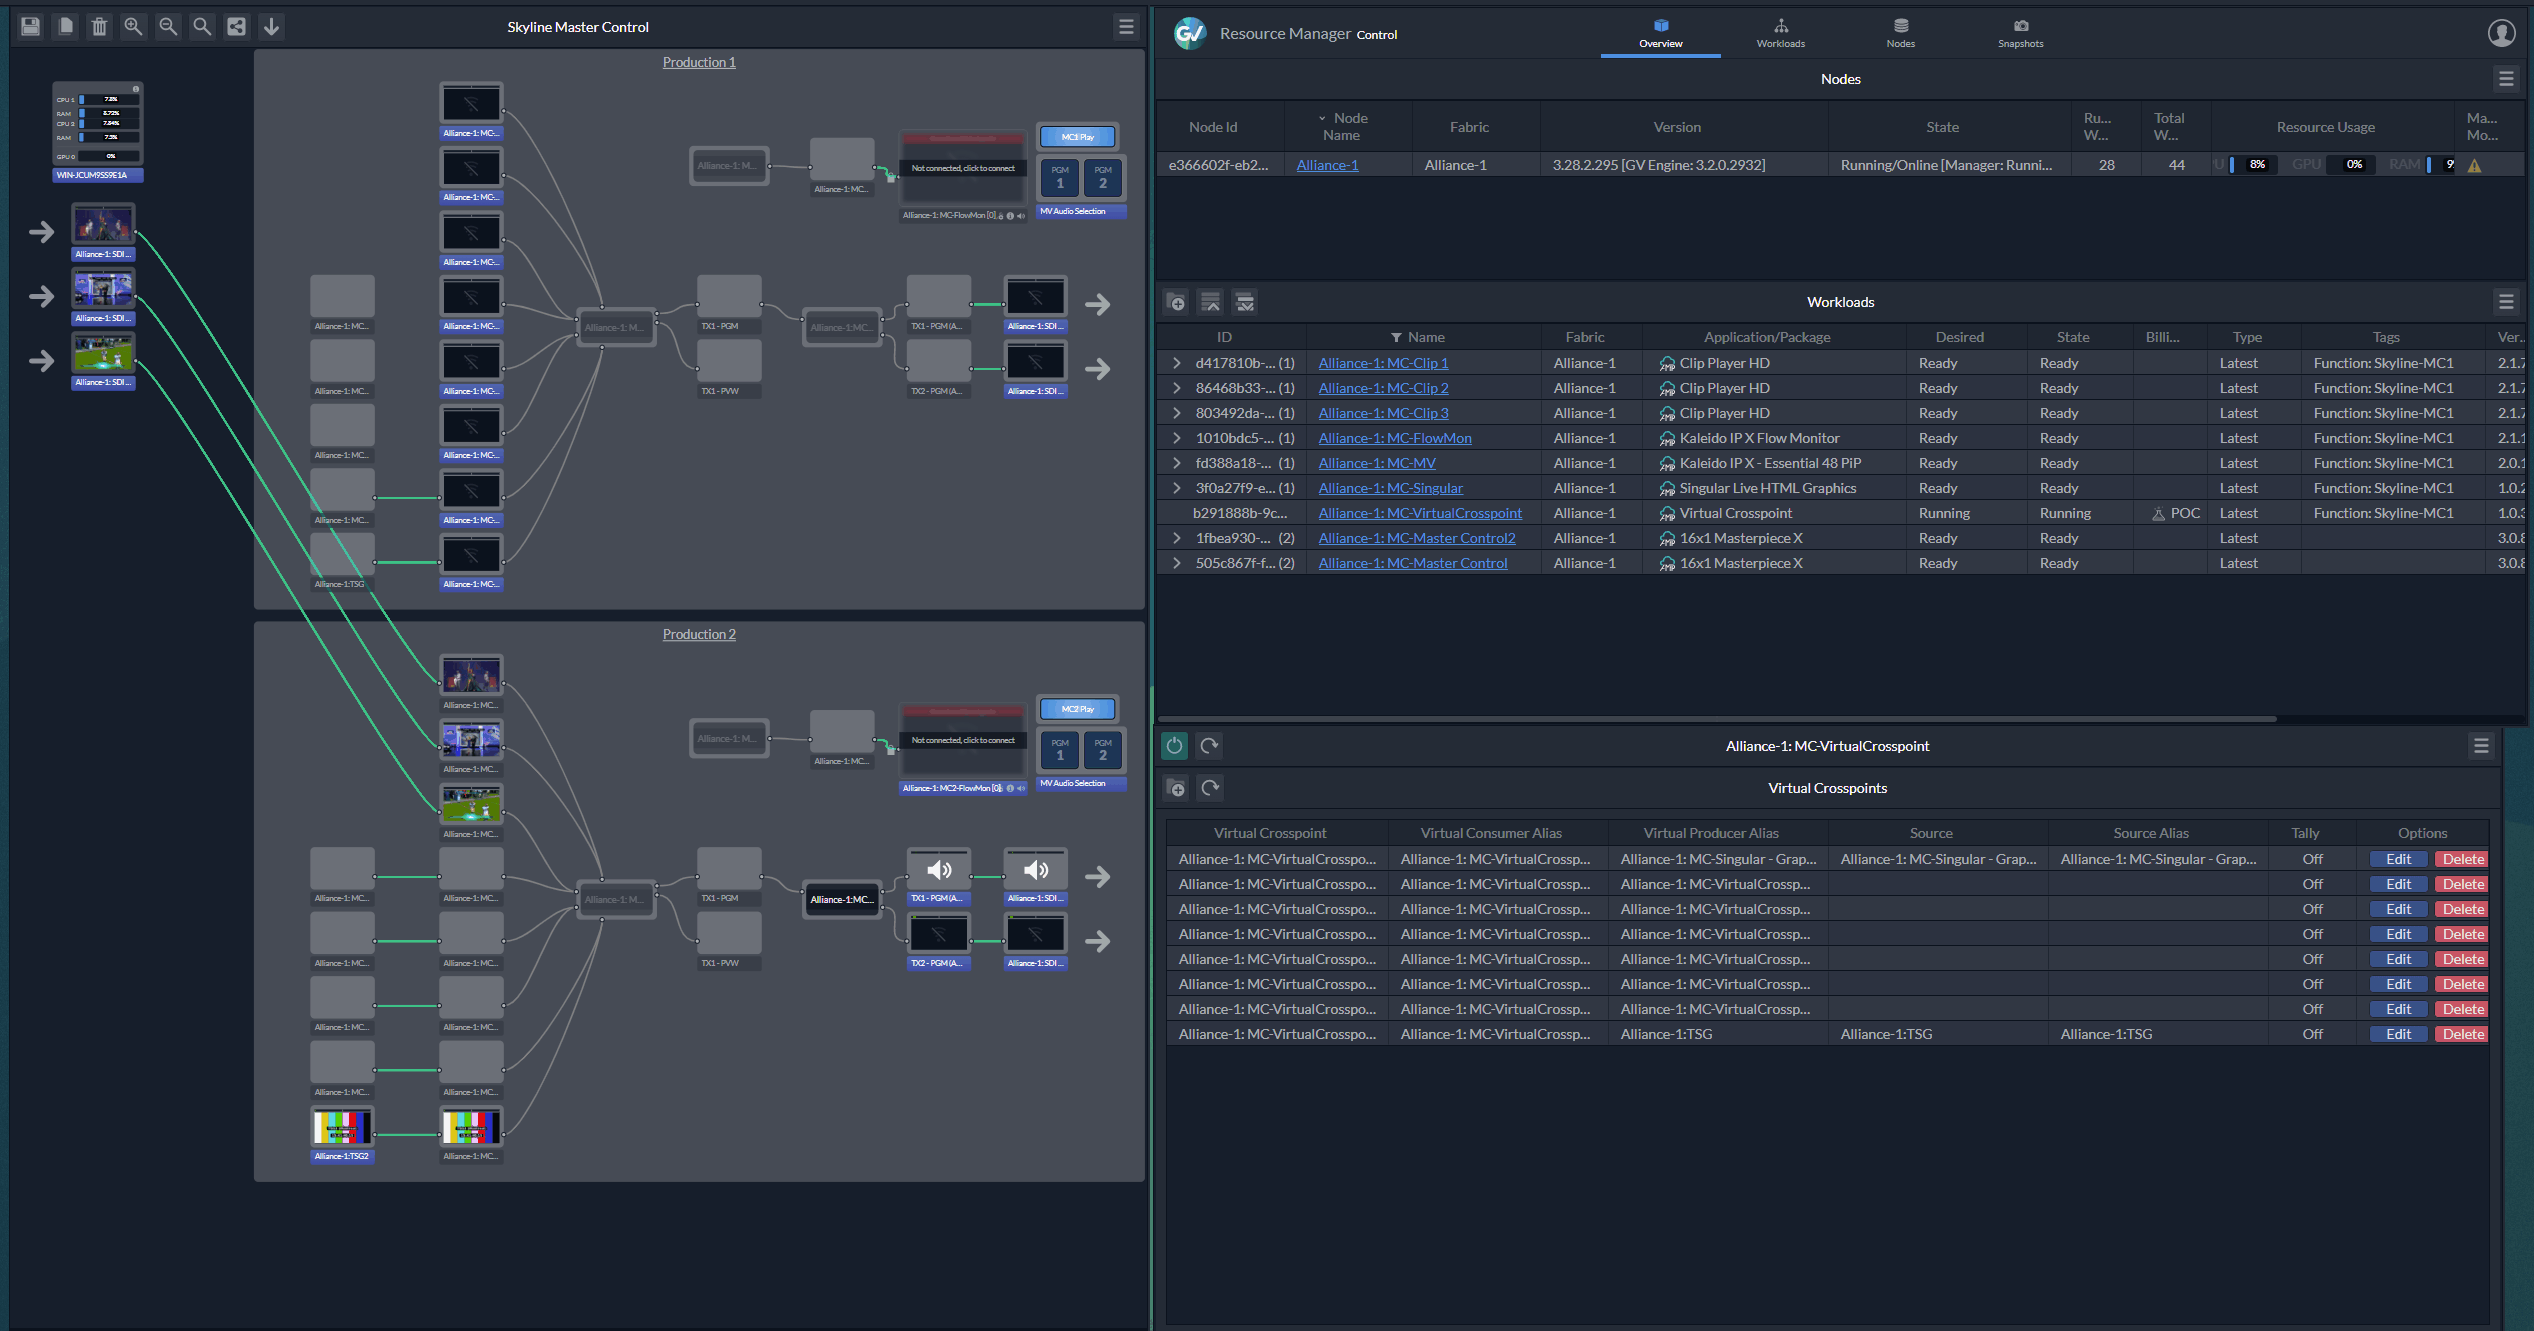Edit the Alliance-1:TSG crosspoint row

point(2398,1034)
